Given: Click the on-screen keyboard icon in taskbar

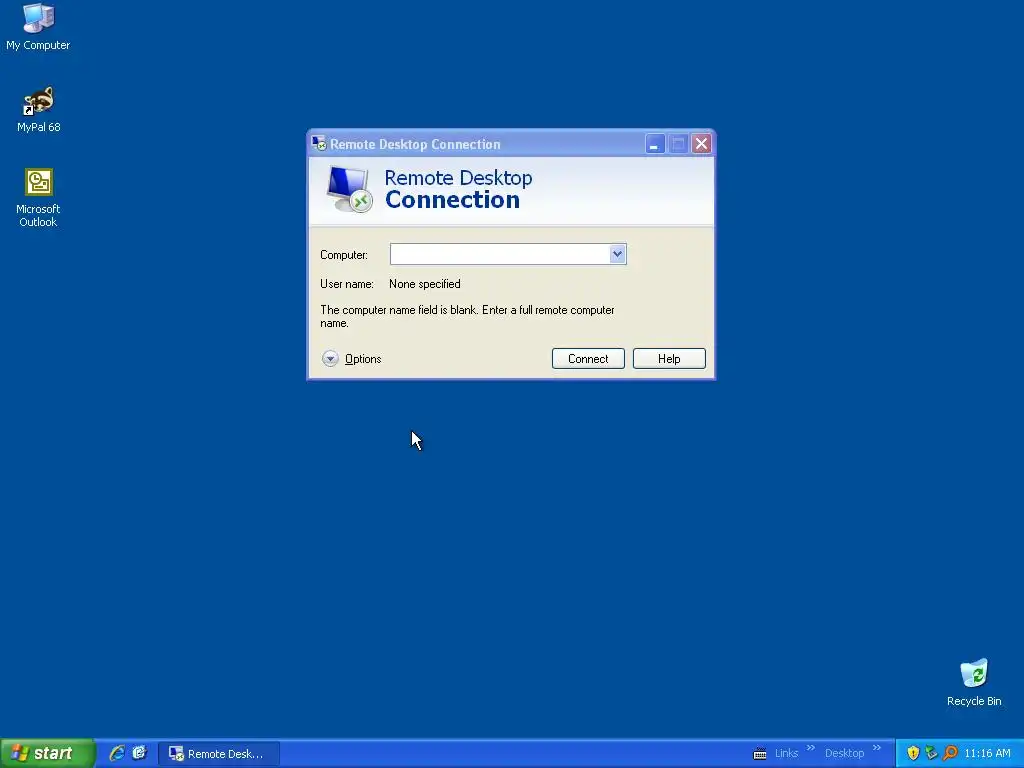Looking at the screenshot, I should tap(760, 754).
